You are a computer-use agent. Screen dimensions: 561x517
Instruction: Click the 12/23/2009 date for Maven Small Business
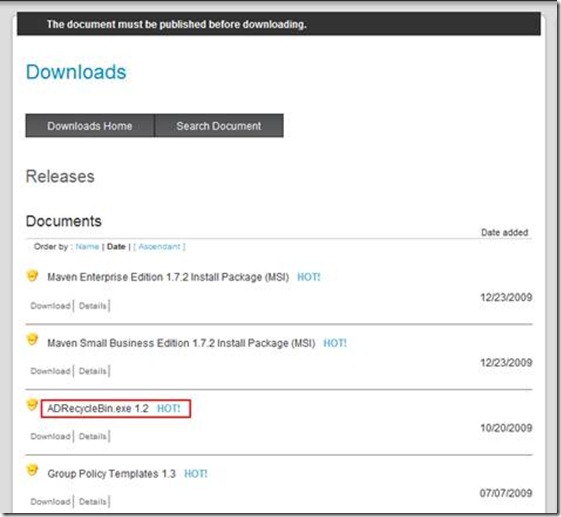click(x=506, y=363)
